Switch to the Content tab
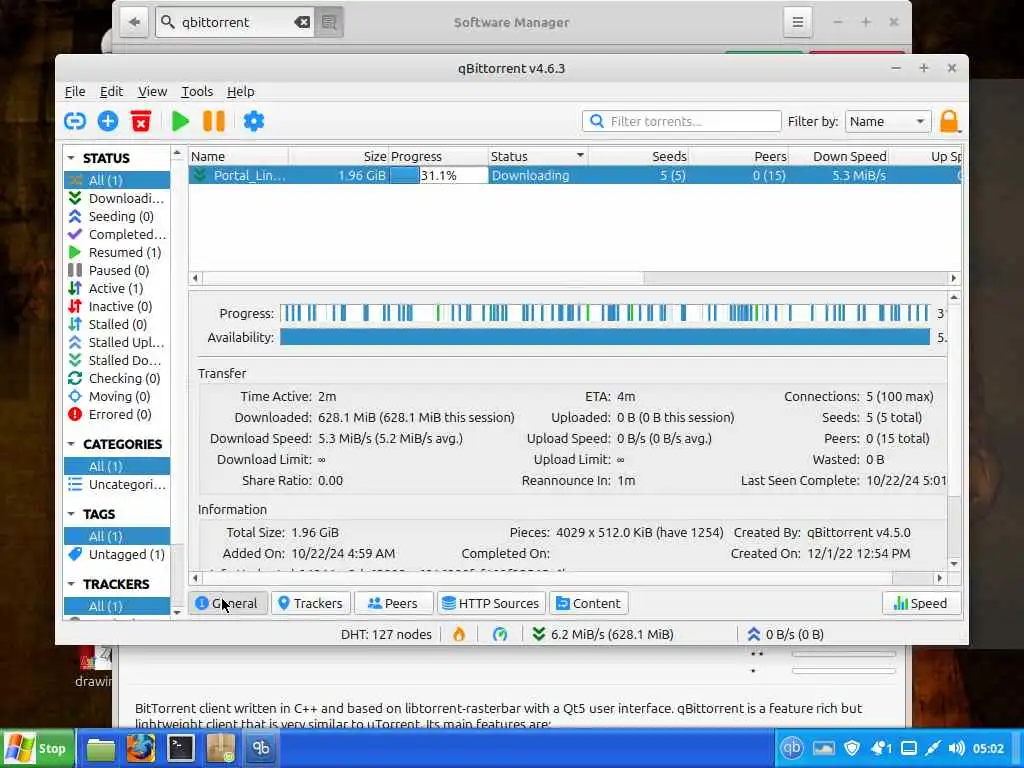Viewport: 1024px width, 768px height. pos(588,603)
